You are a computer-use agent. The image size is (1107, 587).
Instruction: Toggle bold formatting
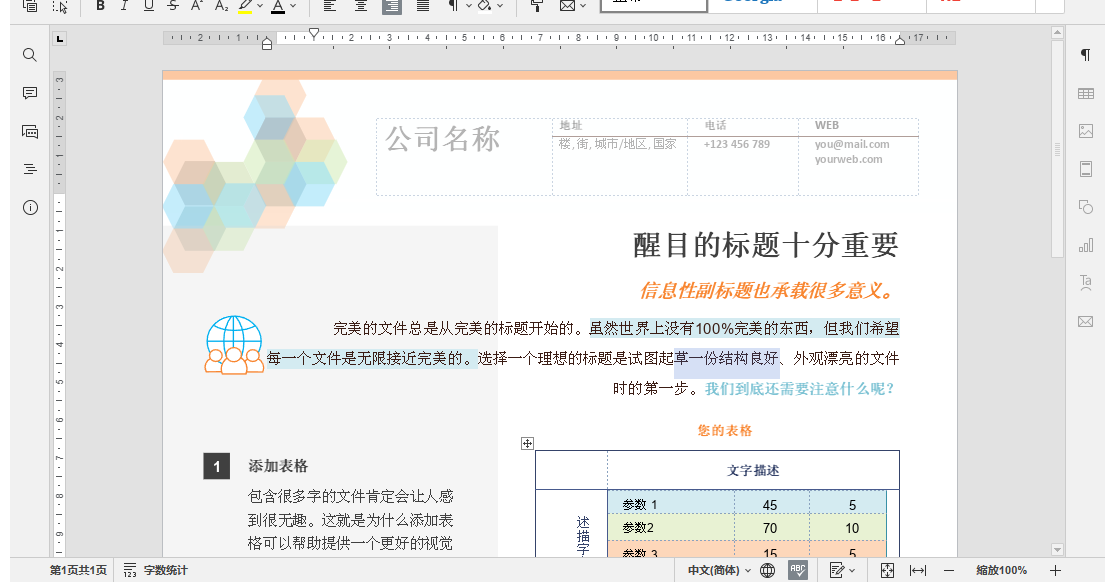(100, 7)
